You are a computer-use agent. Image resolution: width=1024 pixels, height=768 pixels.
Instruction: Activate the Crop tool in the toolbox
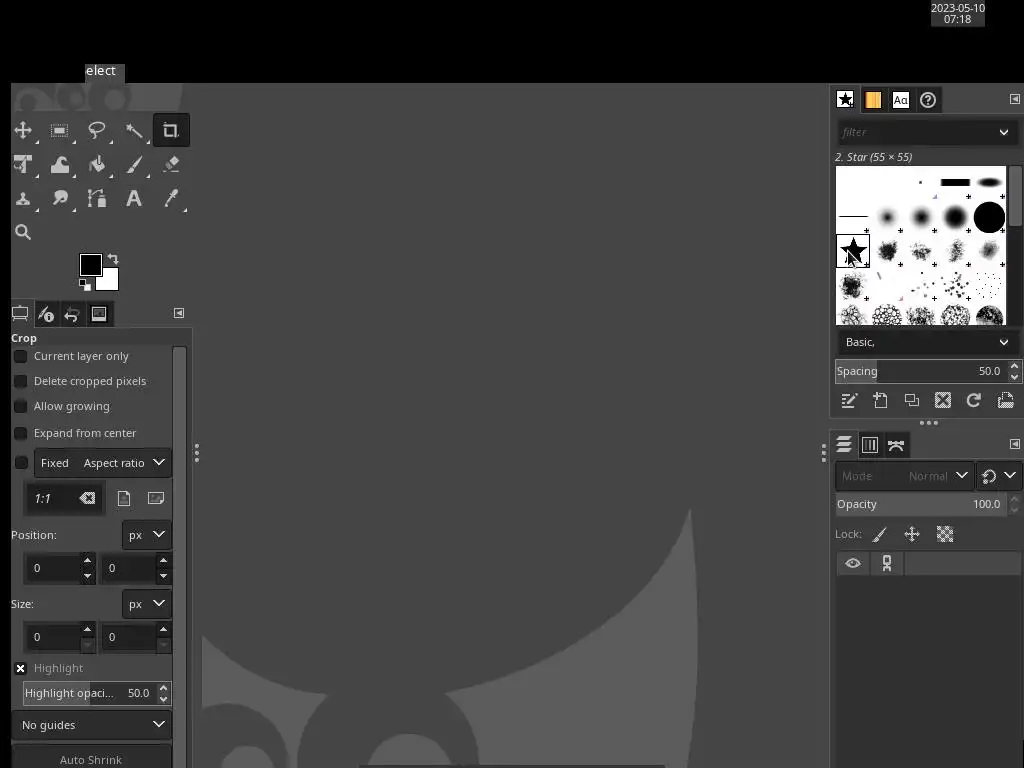(x=171, y=130)
